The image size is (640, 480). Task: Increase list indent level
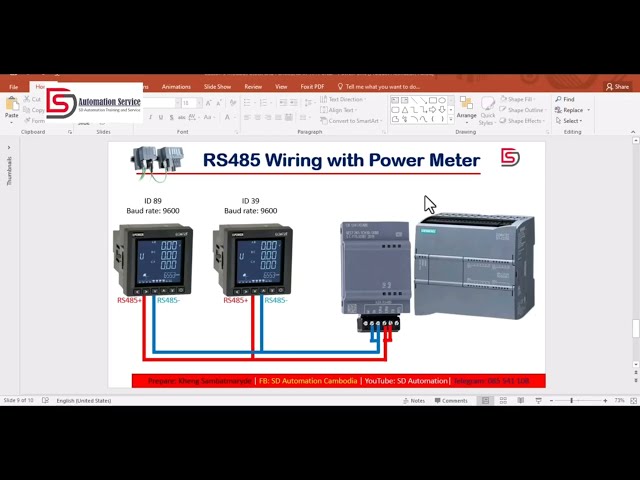click(293, 103)
